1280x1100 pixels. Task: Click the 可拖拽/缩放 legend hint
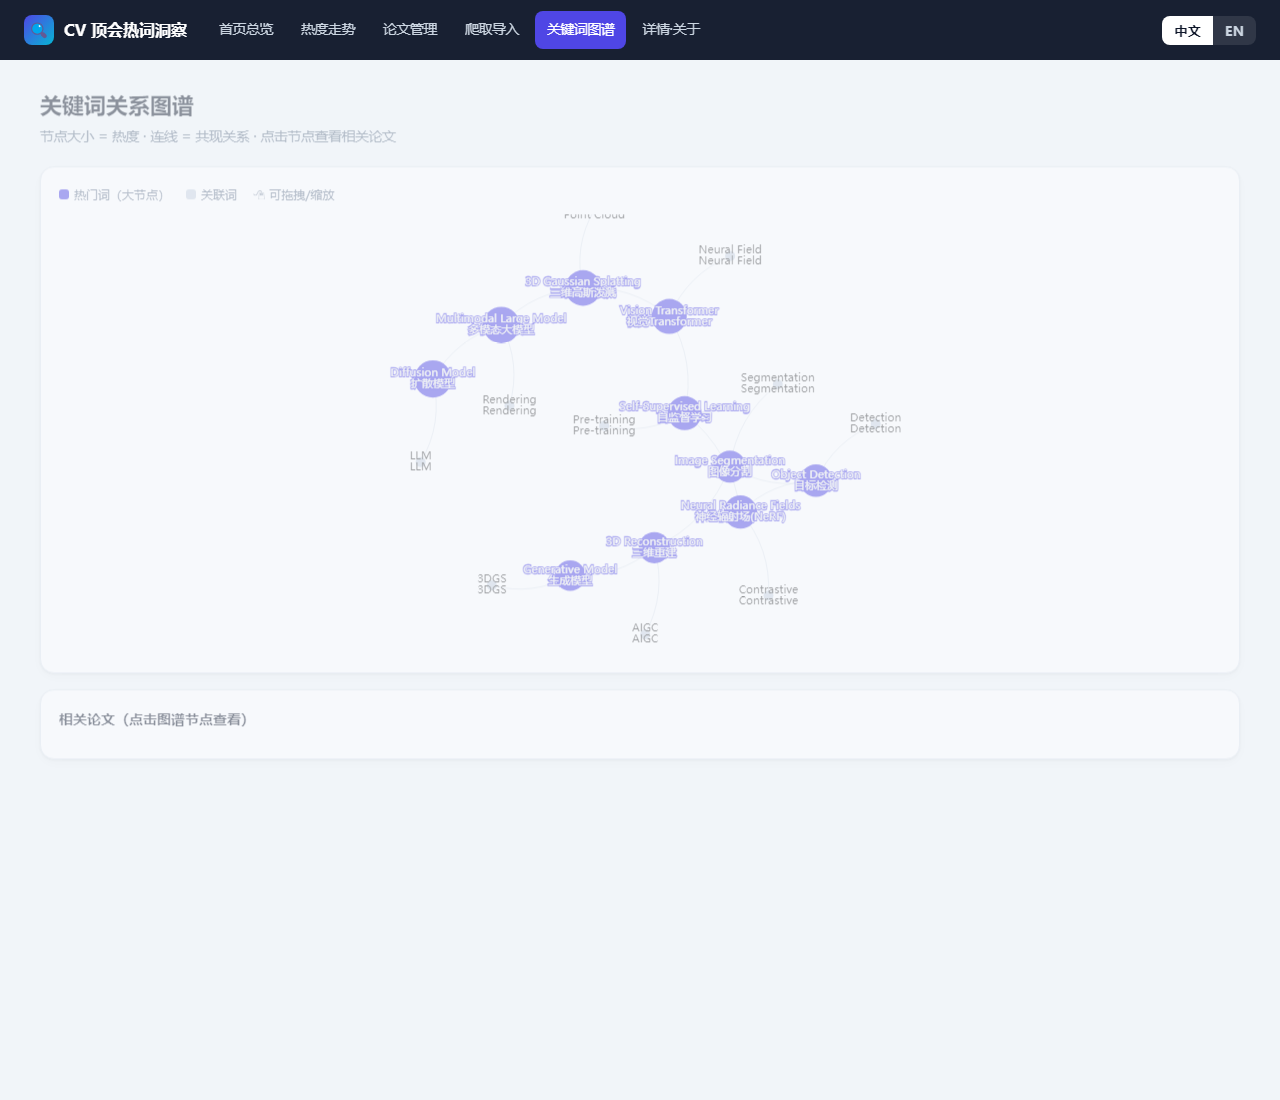pos(293,195)
